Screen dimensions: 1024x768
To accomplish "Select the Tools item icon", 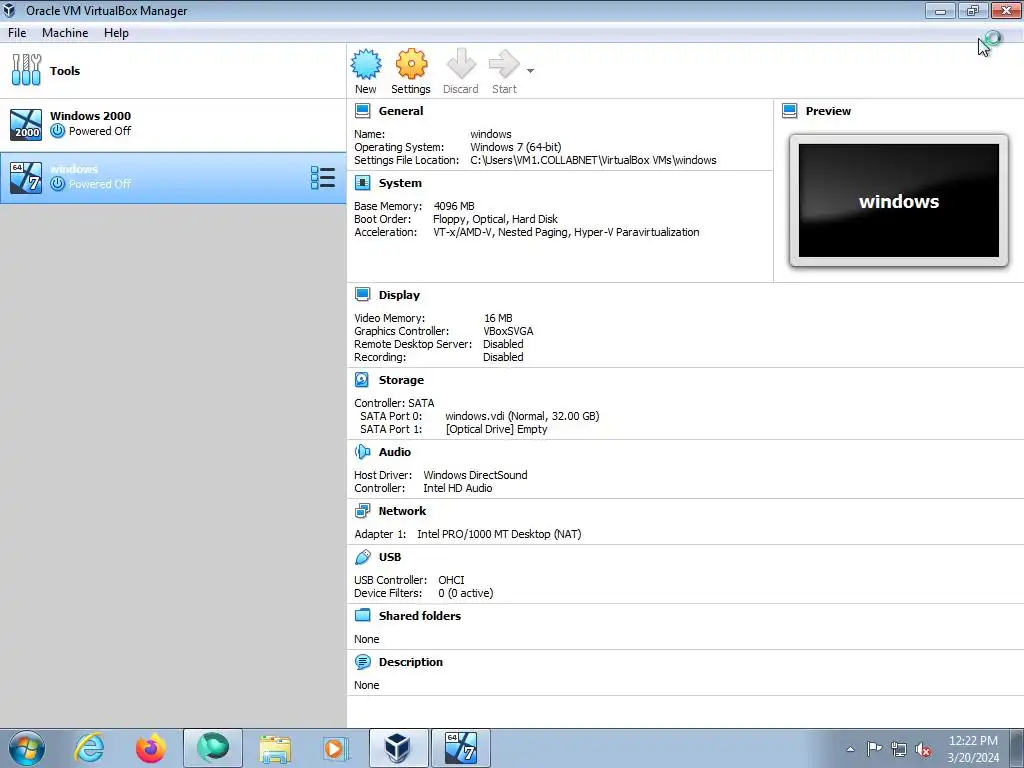I will point(26,70).
